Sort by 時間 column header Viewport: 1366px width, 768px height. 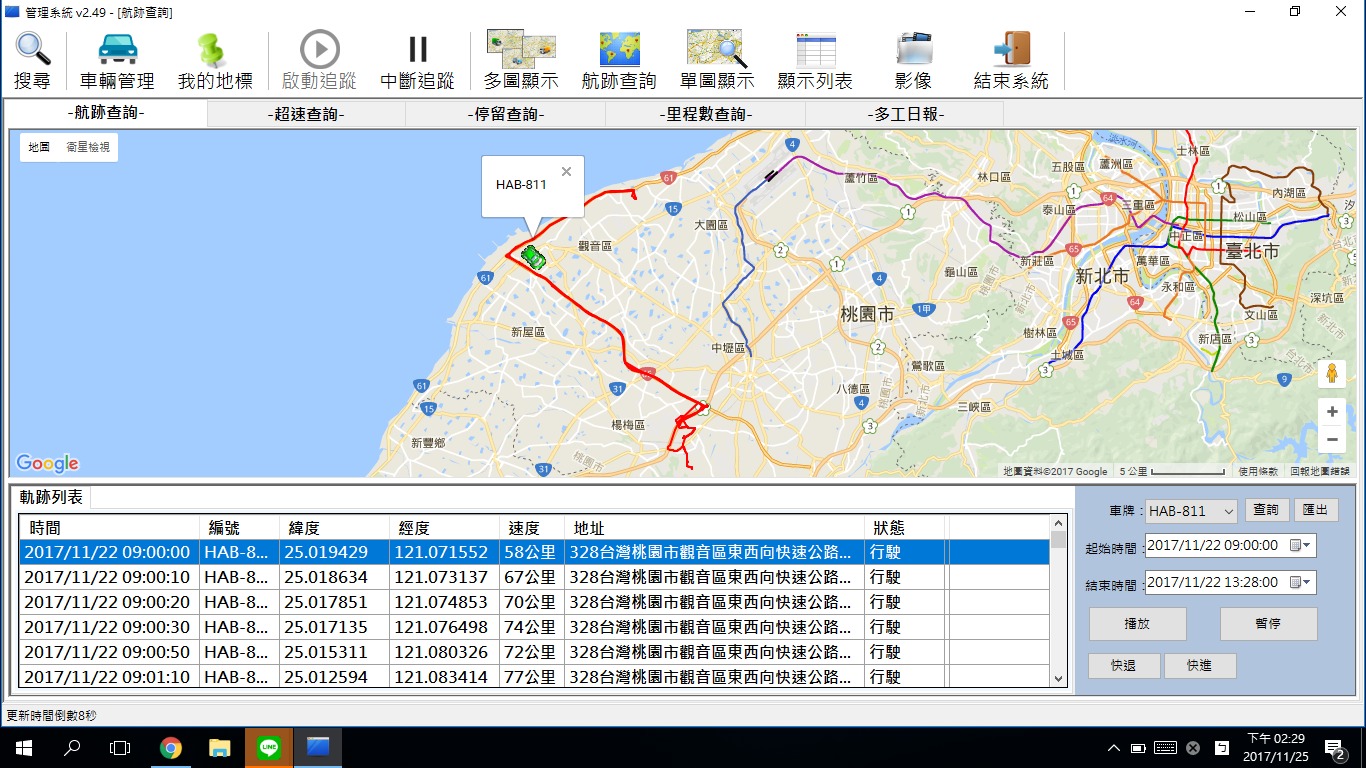coord(110,528)
